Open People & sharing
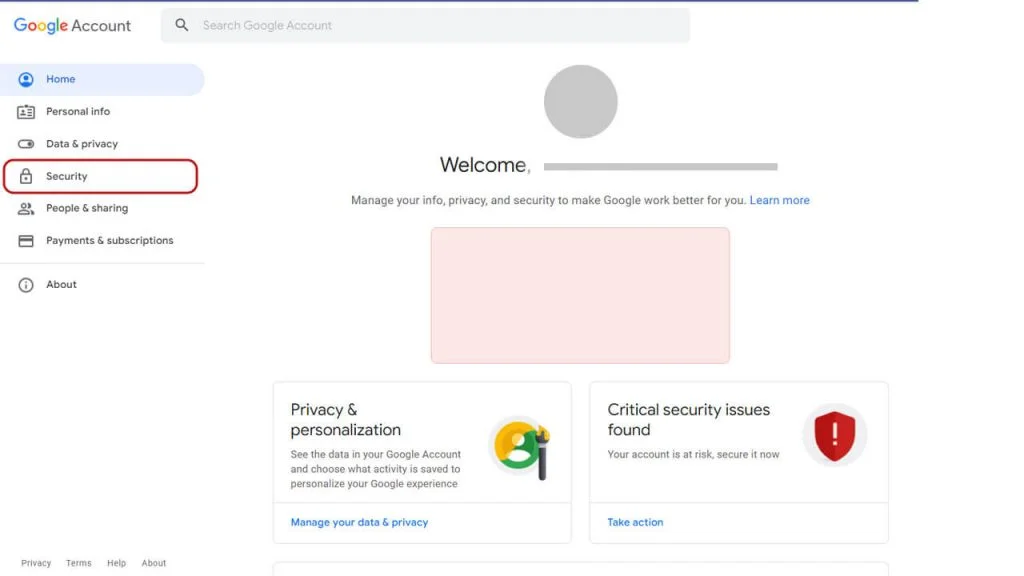Screen dimensions: 1024x576 [102, 208]
